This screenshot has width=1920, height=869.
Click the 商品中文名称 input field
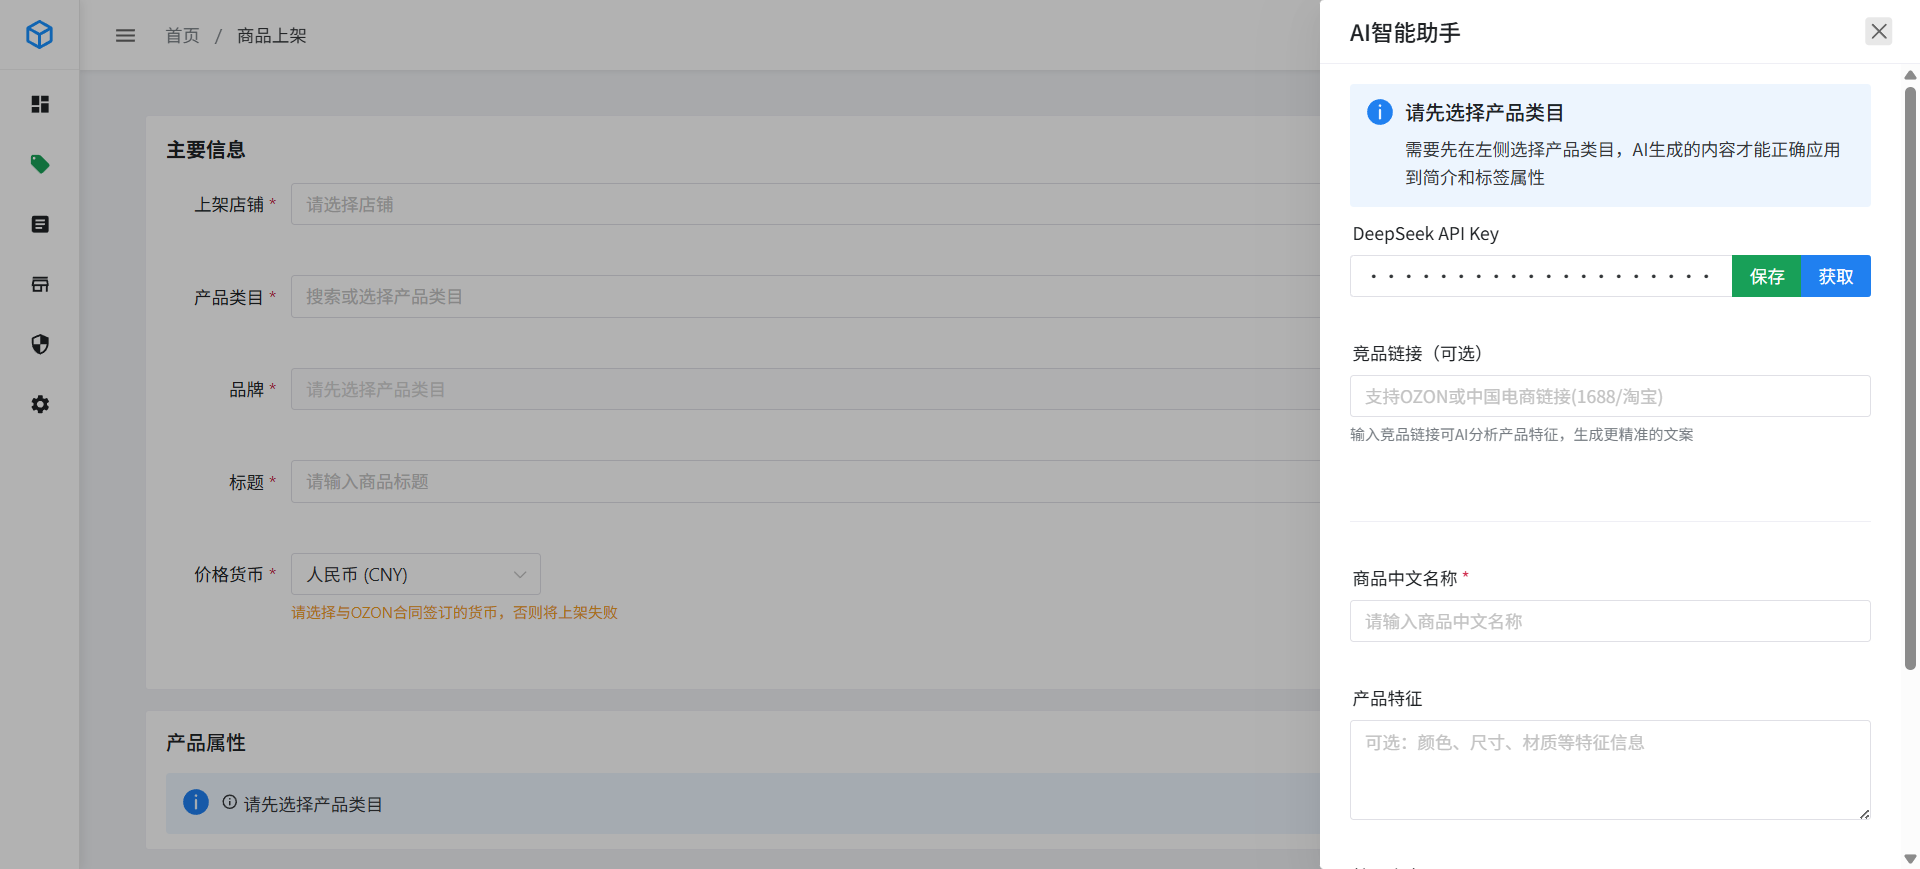pyautogui.click(x=1610, y=621)
